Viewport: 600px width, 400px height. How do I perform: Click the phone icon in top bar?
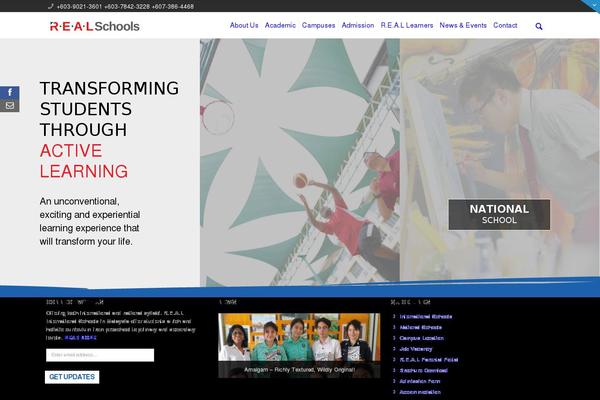pos(51,6)
